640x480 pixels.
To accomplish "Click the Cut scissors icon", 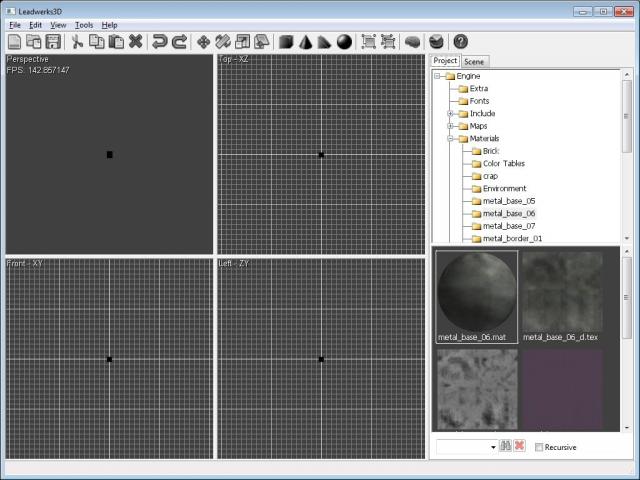I will pyautogui.click(x=77, y=42).
